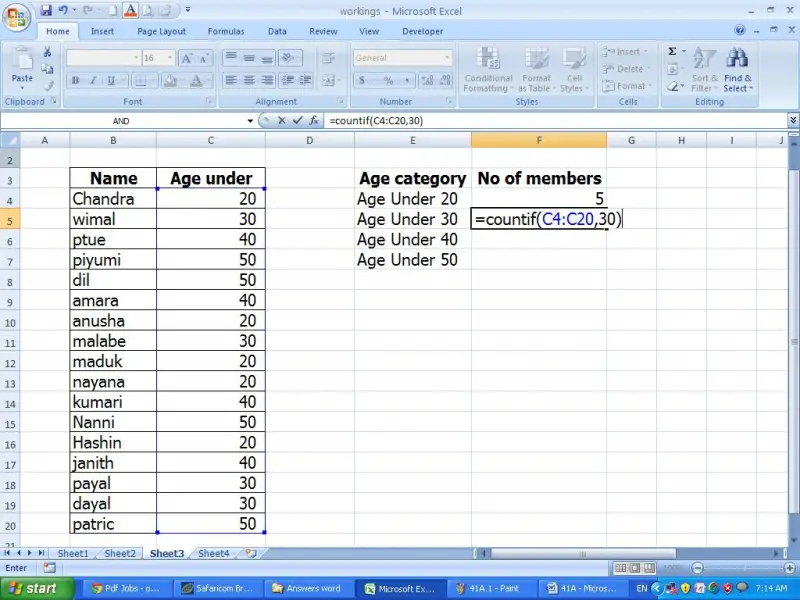Image resolution: width=800 pixels, height=600 pixels.
Task: Confirm the formula with the checkmark
Action: (x=297, y=120)
